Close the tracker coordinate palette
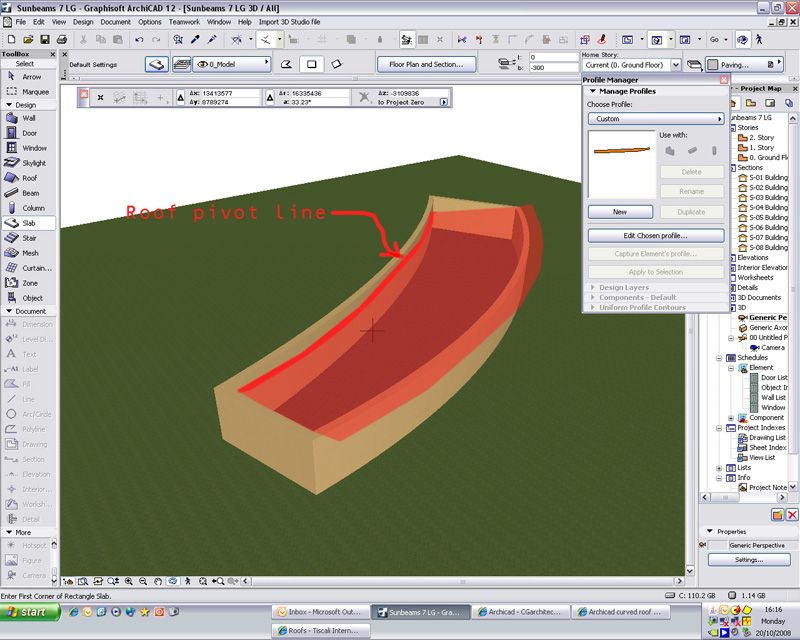 pyautogui.click(x=84, y=94)
